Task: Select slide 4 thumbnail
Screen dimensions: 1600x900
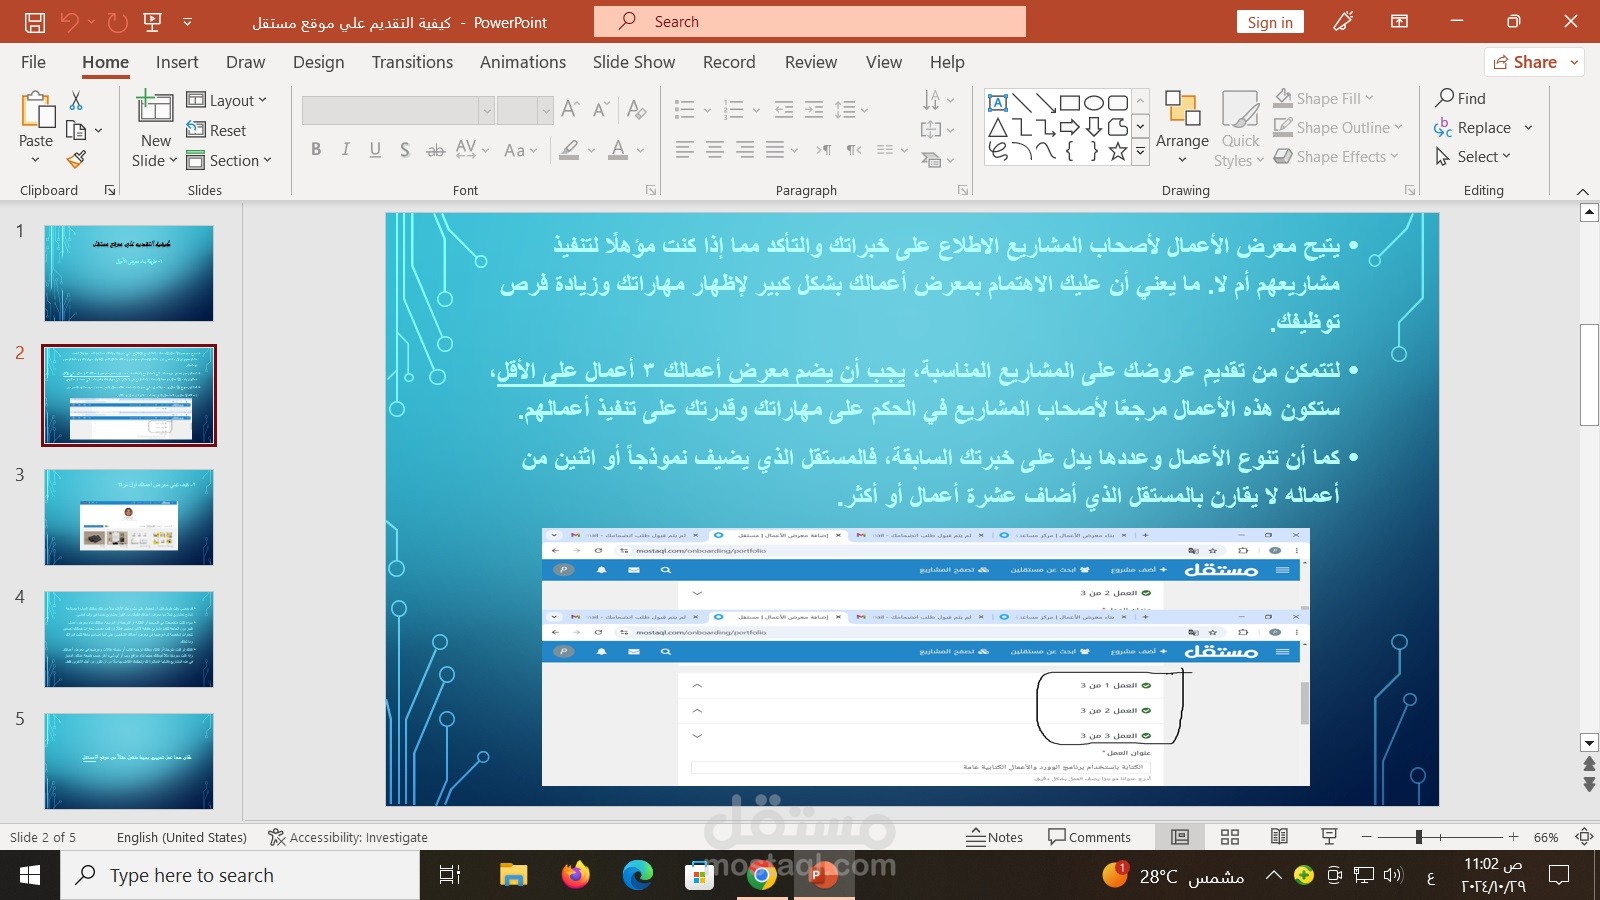Action: [x=129, y=639]
